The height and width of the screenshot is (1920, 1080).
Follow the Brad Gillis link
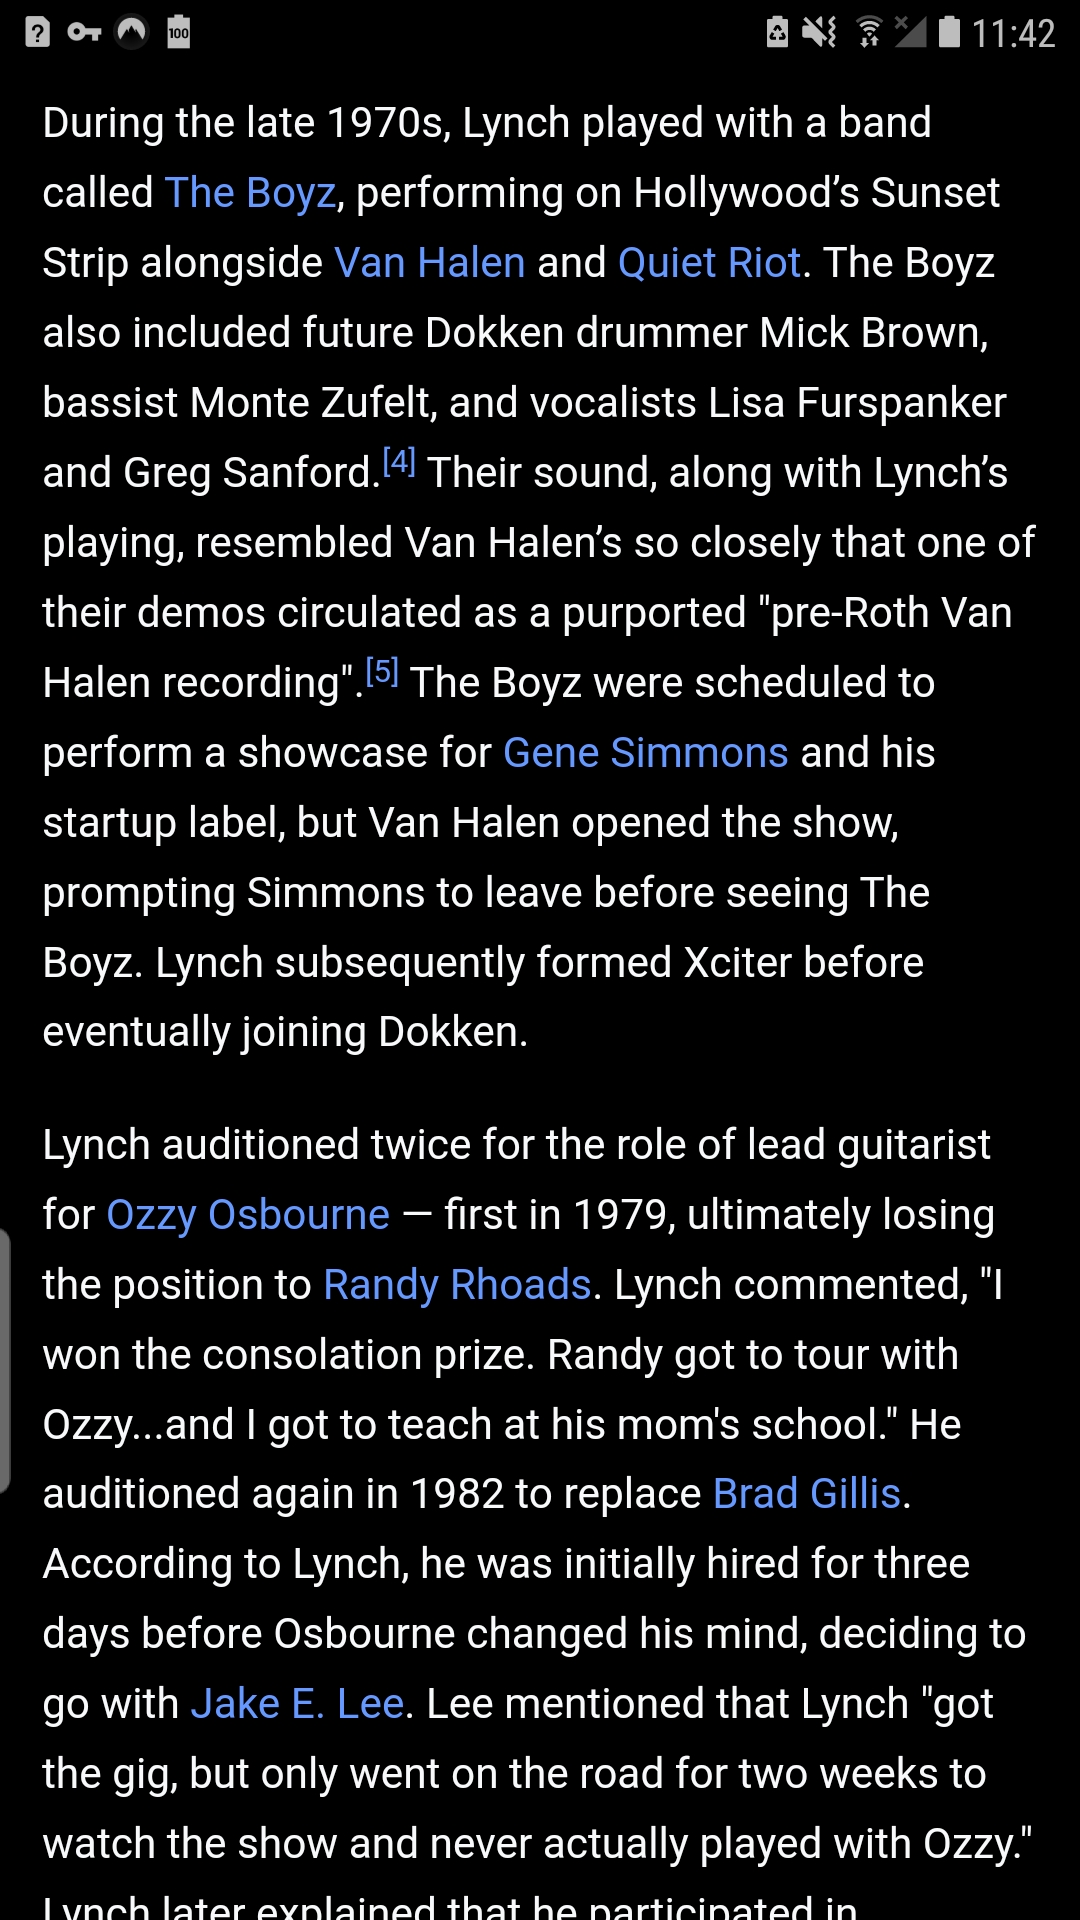807,1494
